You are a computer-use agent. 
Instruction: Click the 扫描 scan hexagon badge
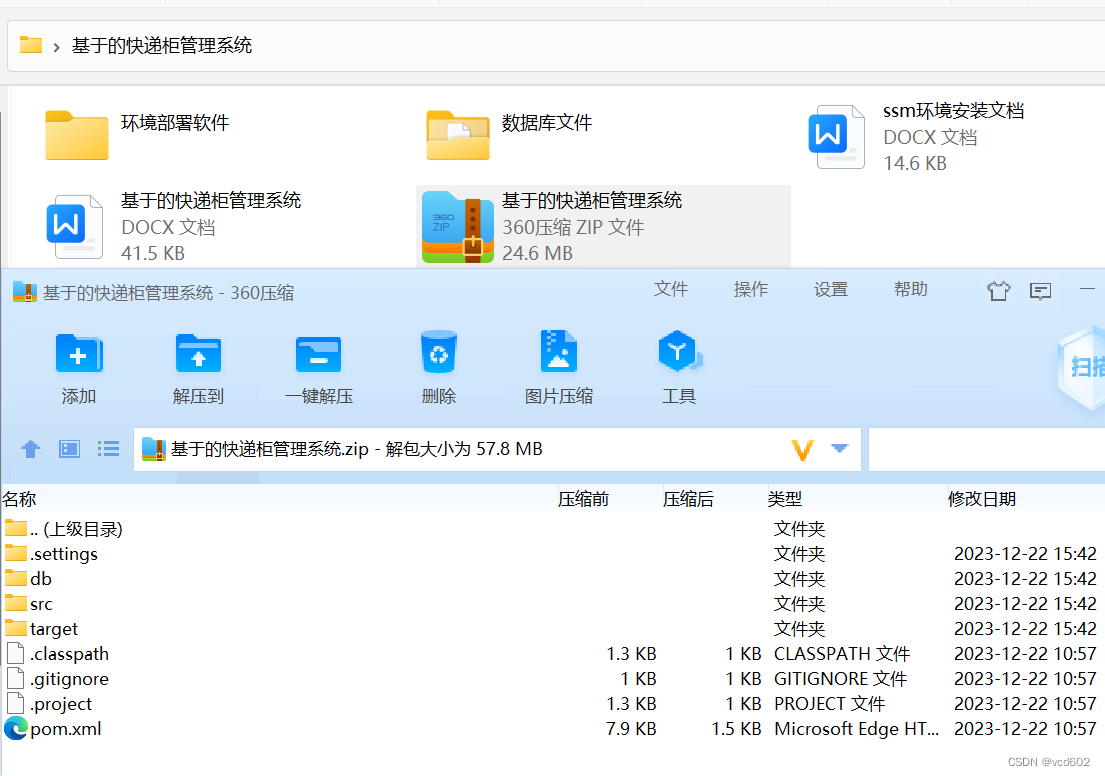point(1082,367)
